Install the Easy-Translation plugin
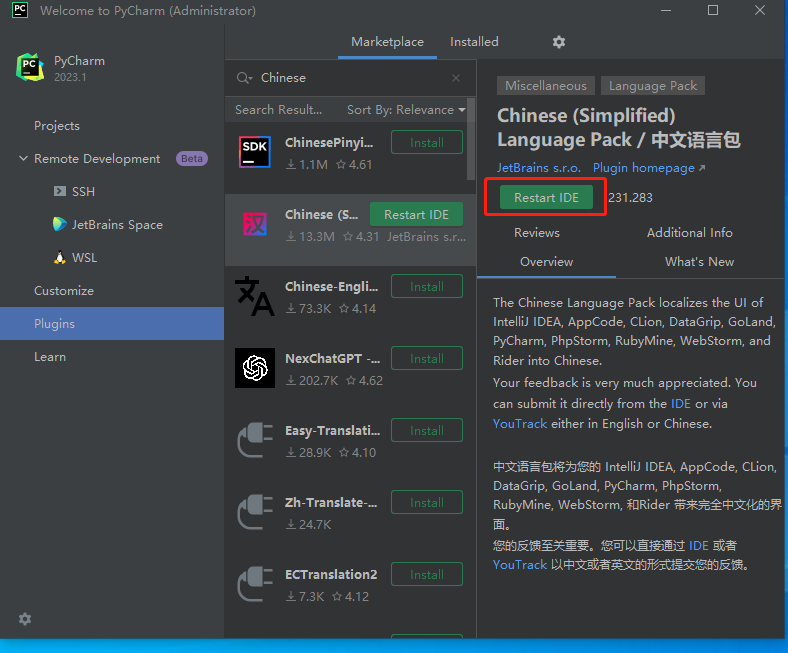This screenshot has width=788, height=653. [x=427, y=430]
